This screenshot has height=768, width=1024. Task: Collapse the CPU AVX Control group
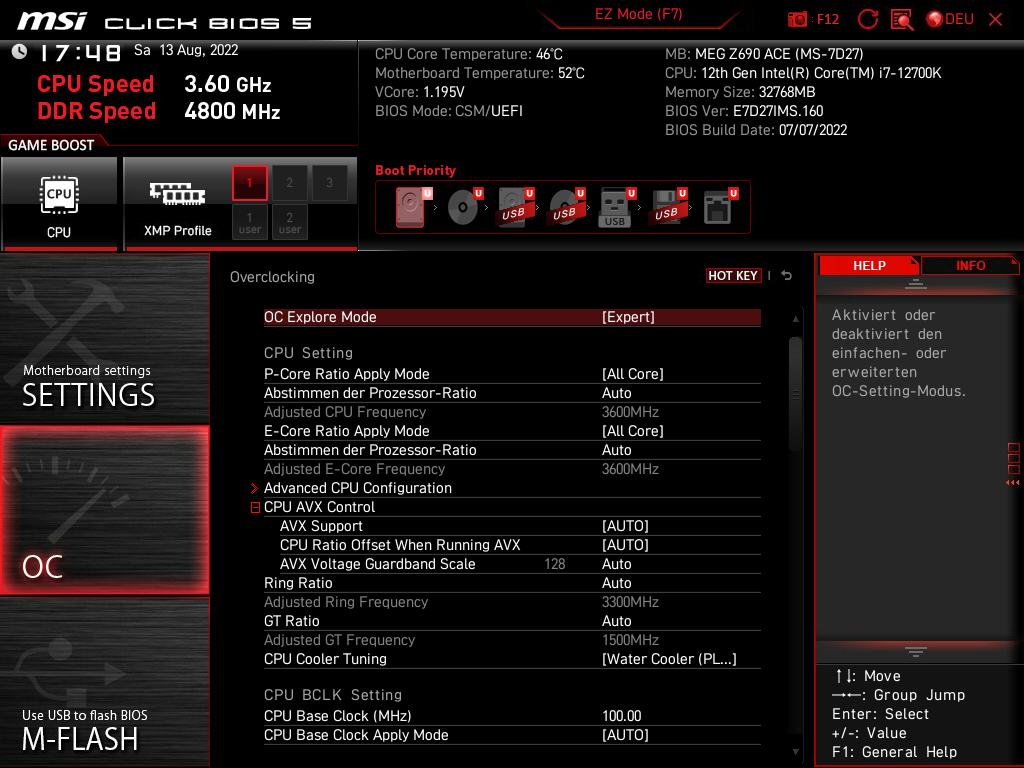coord(255,507)
